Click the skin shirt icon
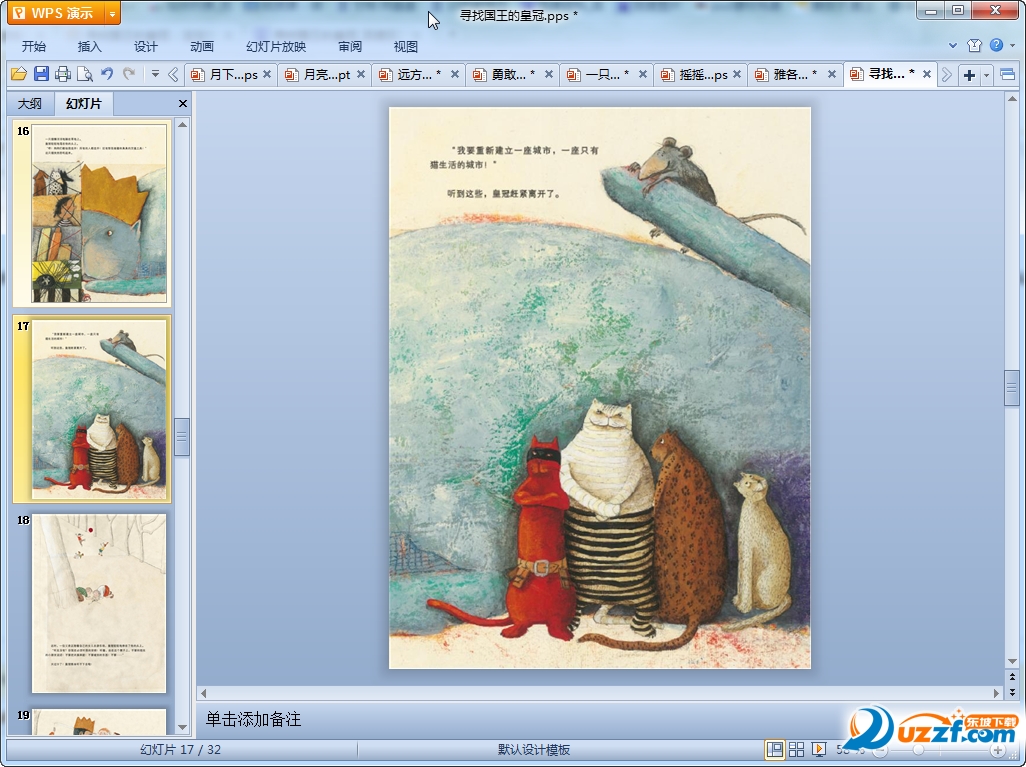This screenshot has height=767, width=1026. 974,45
